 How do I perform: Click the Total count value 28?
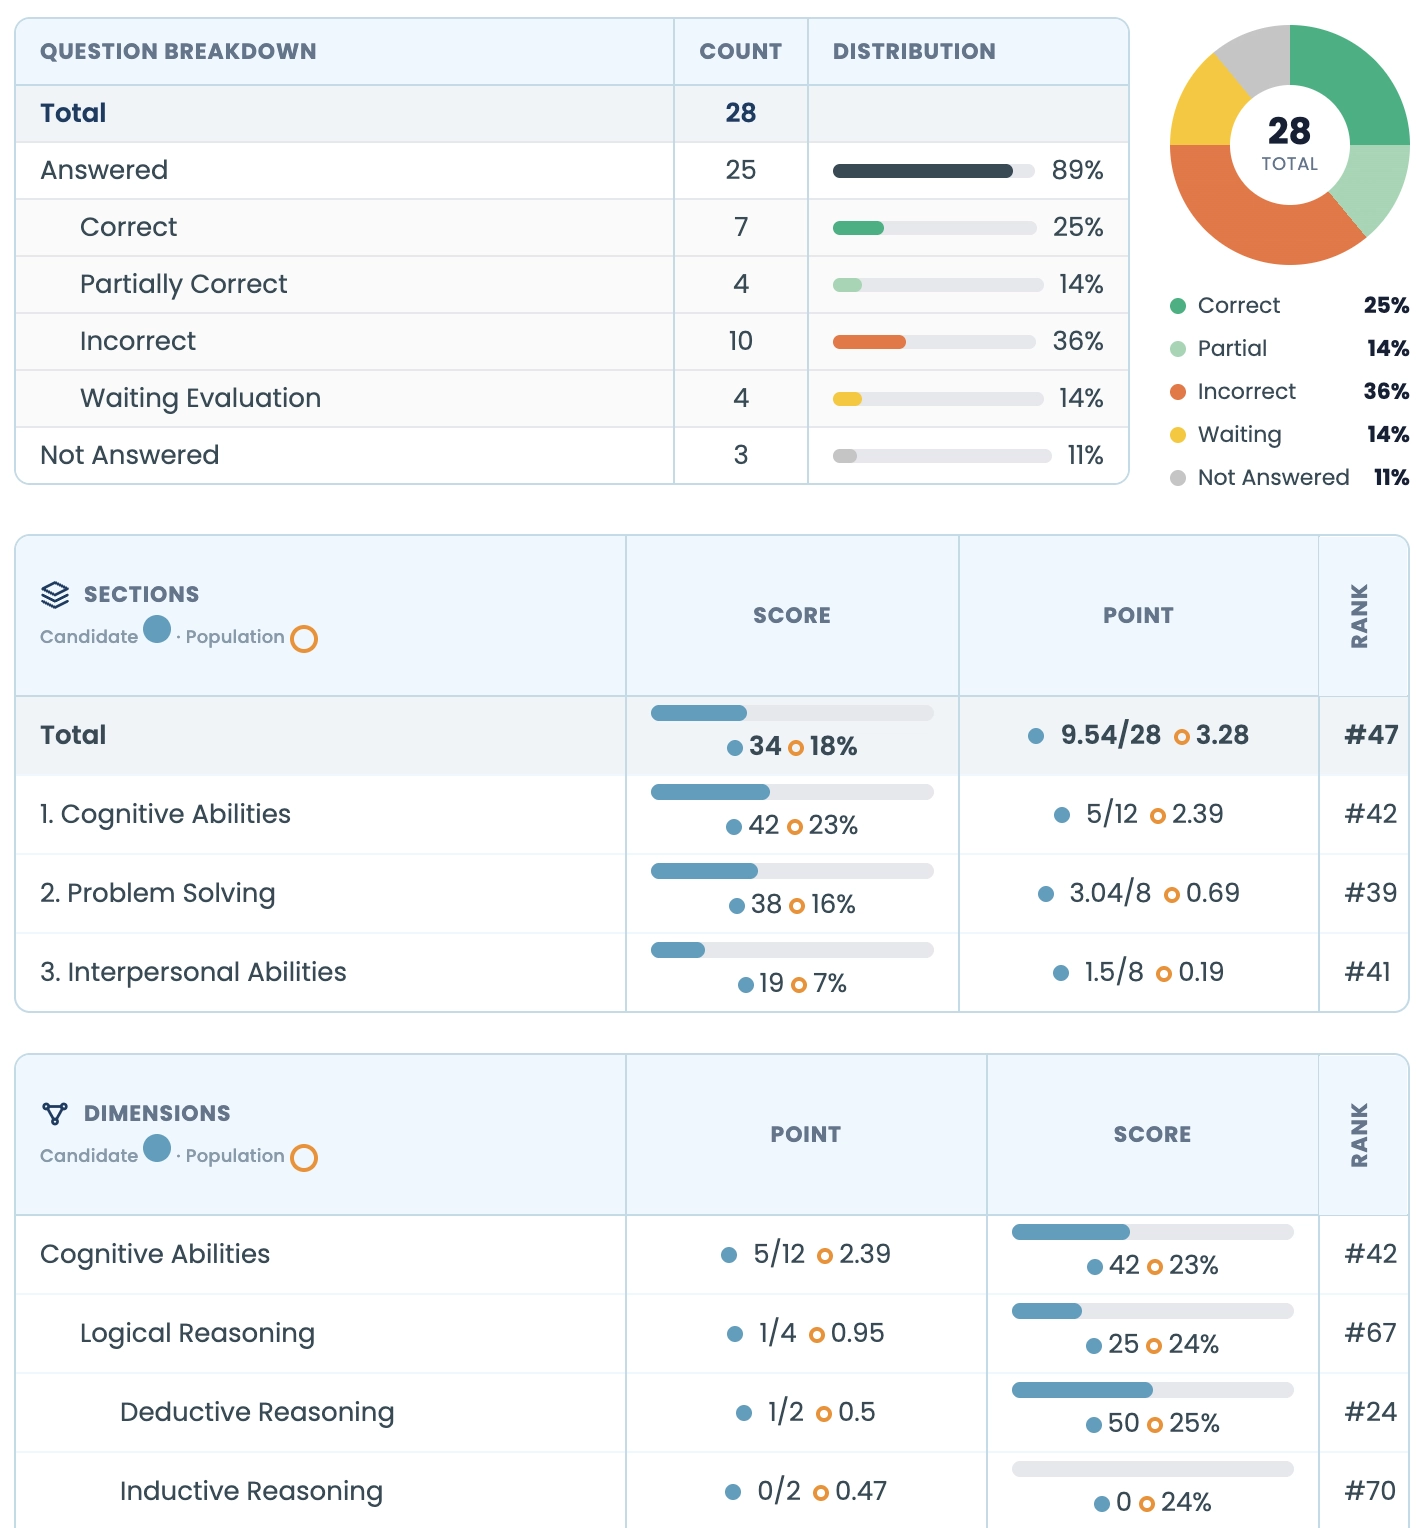point(741,113)
